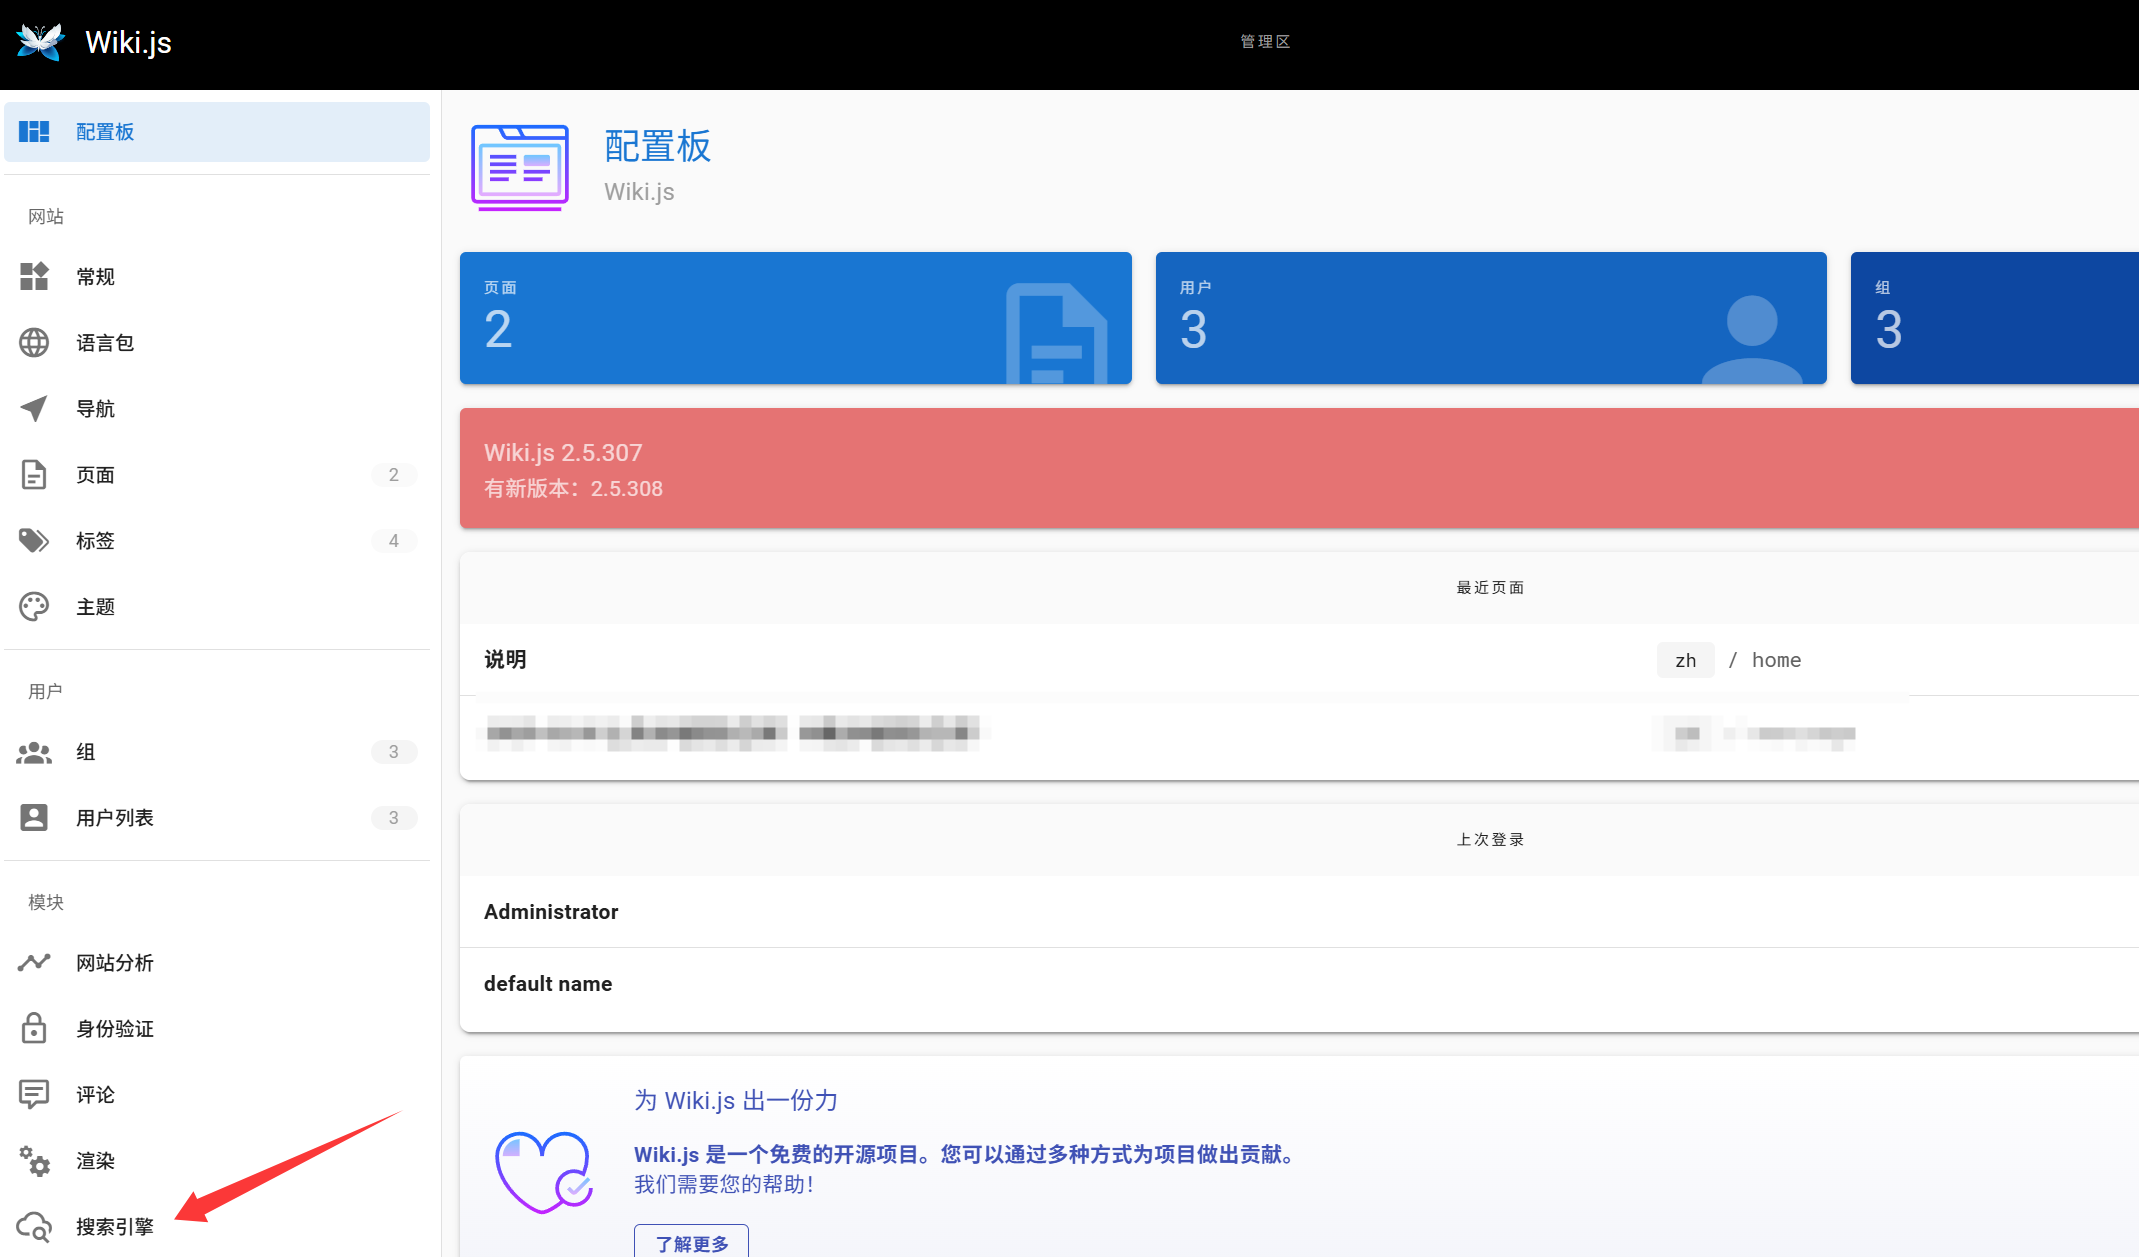Image resolution: width=2139 pixels, height=1257 pixels.
Task: Click the 搜索引擎 cloud search icon
Action: [34, 1227]
